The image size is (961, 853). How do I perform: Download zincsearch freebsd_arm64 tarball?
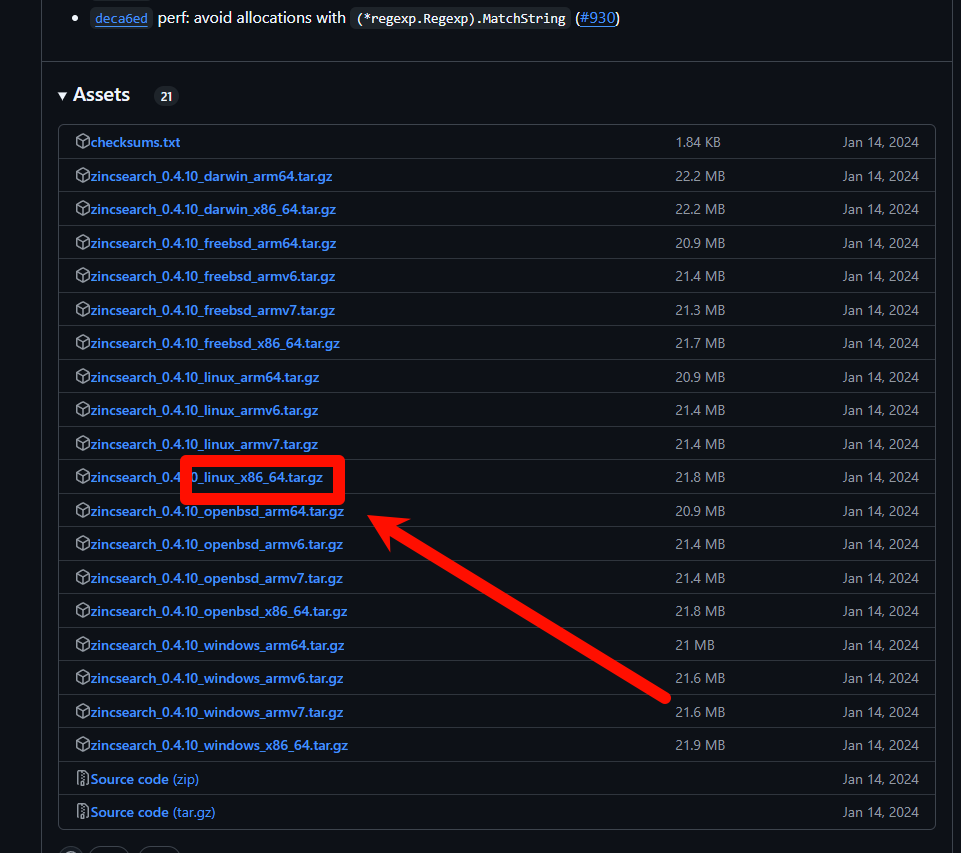[213, 243]
